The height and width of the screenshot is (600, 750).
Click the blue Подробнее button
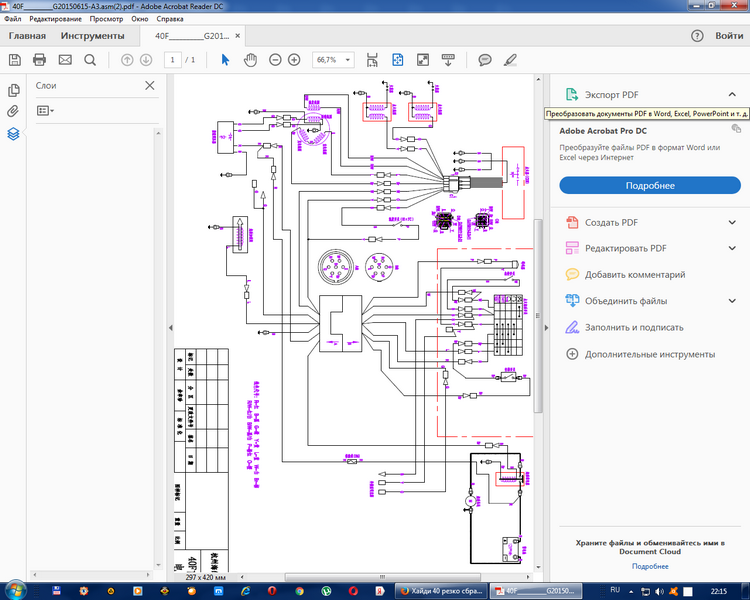[x=650, y=185]
